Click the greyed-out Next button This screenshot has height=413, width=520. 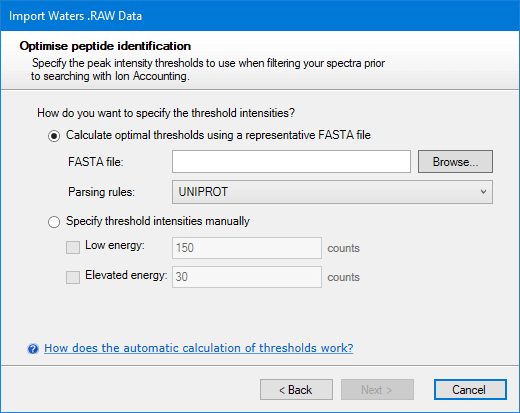377,389
